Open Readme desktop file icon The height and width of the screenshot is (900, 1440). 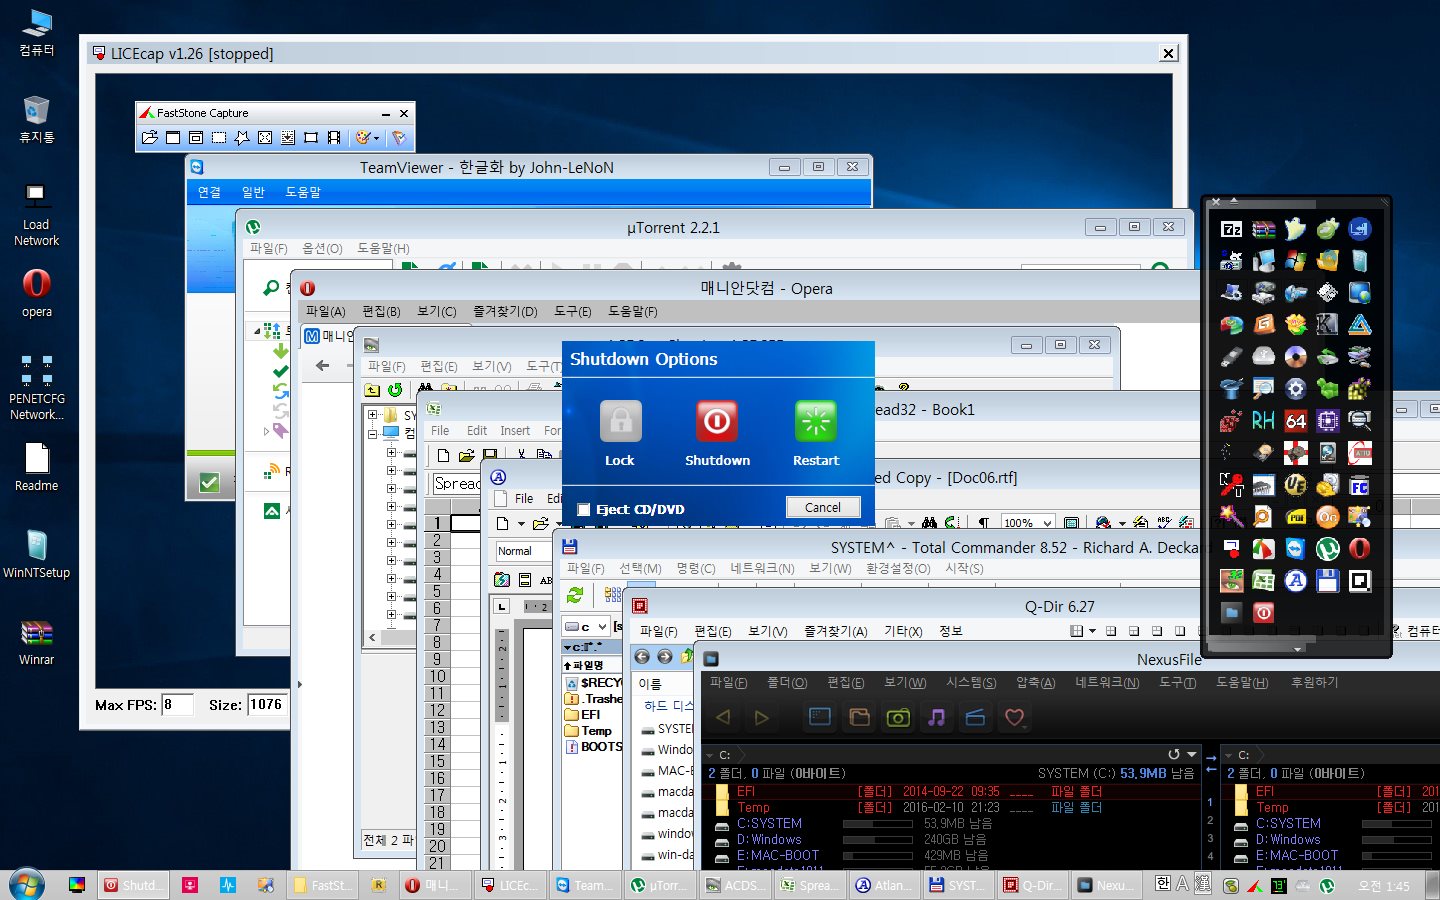coord(36,467)
